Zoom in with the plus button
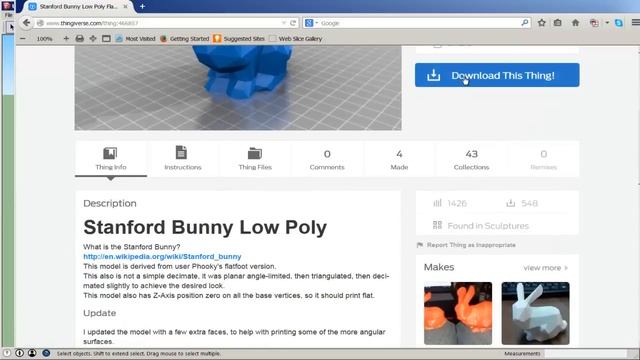Screen dimensions: 640x360 coord(66,39)
